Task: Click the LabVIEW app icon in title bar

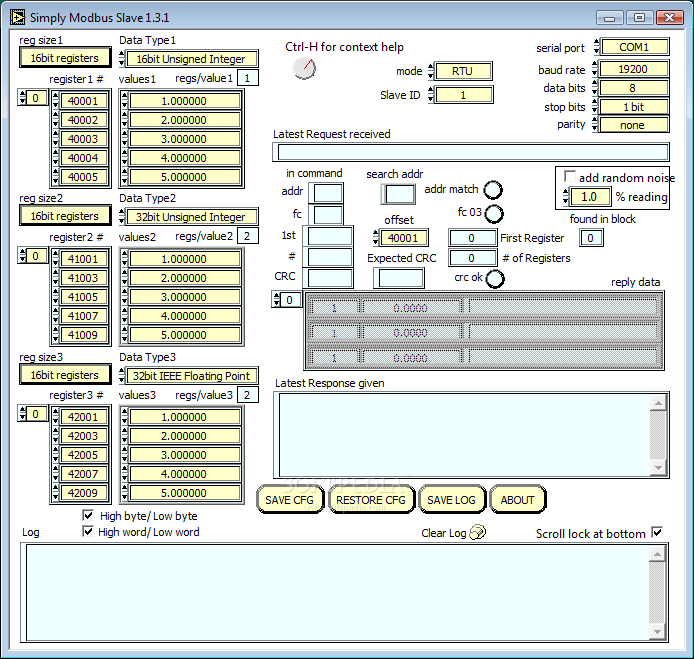Action: click(x=17, y=17)
